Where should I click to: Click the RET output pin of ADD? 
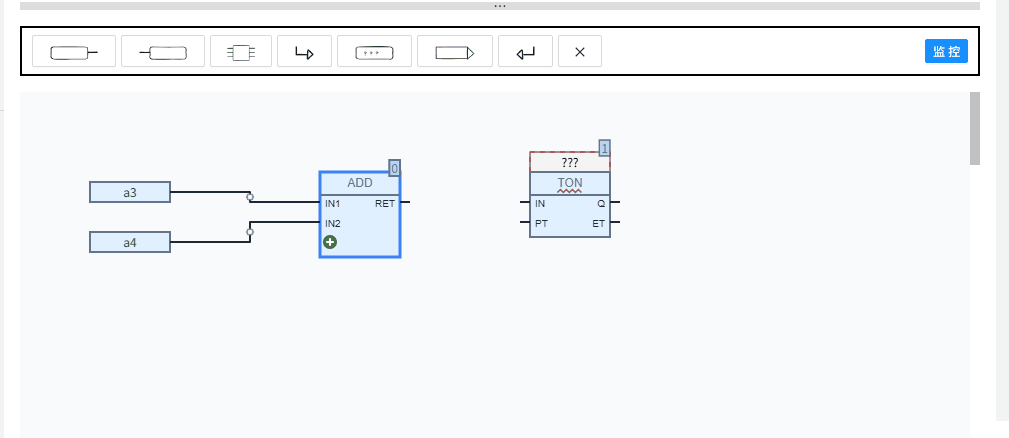click(x=385, y=203)
